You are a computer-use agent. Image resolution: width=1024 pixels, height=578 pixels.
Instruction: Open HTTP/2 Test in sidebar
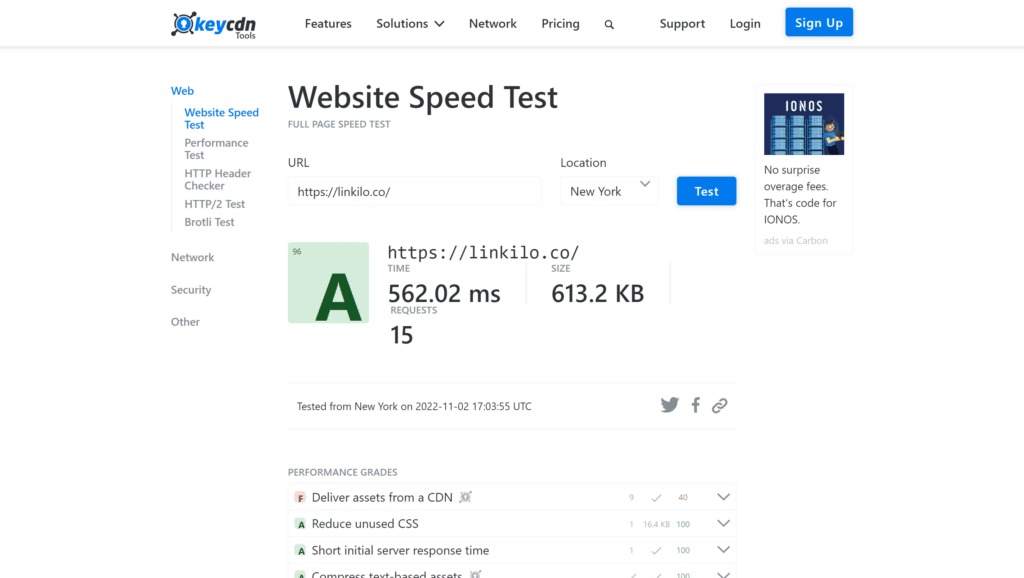[214, 204]
